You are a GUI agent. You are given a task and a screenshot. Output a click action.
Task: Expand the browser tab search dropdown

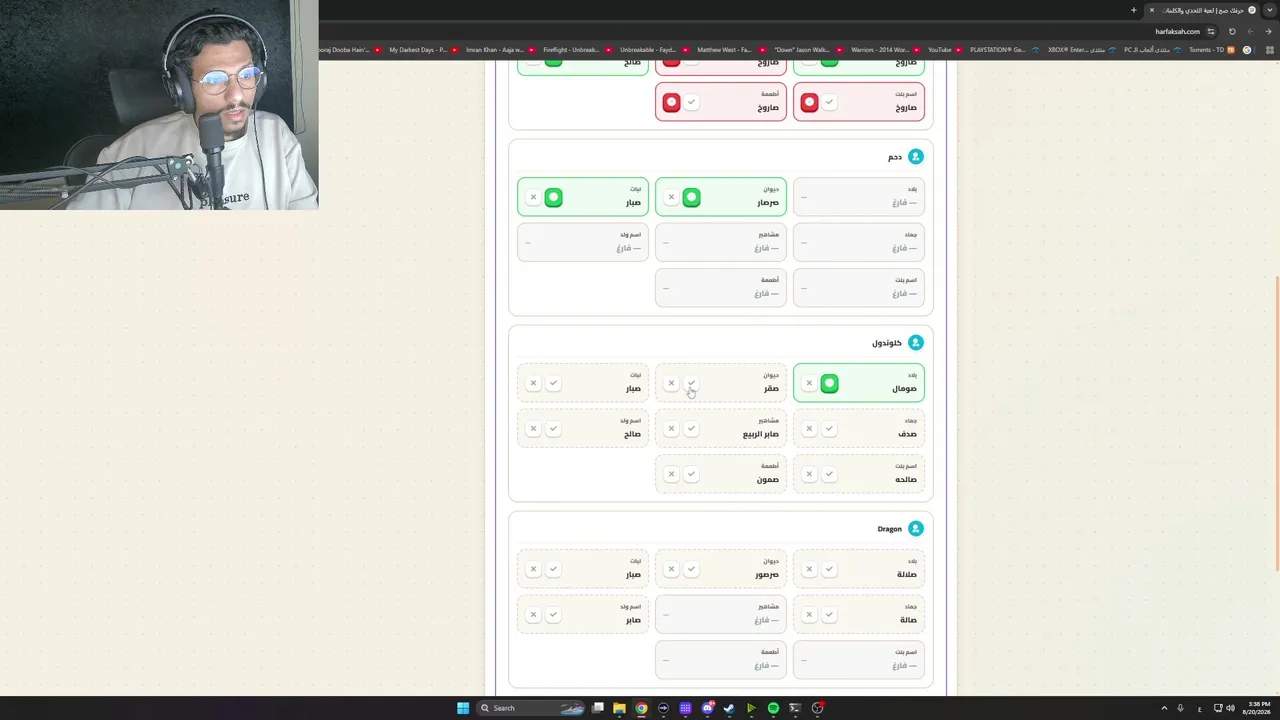coord(1270,10)
